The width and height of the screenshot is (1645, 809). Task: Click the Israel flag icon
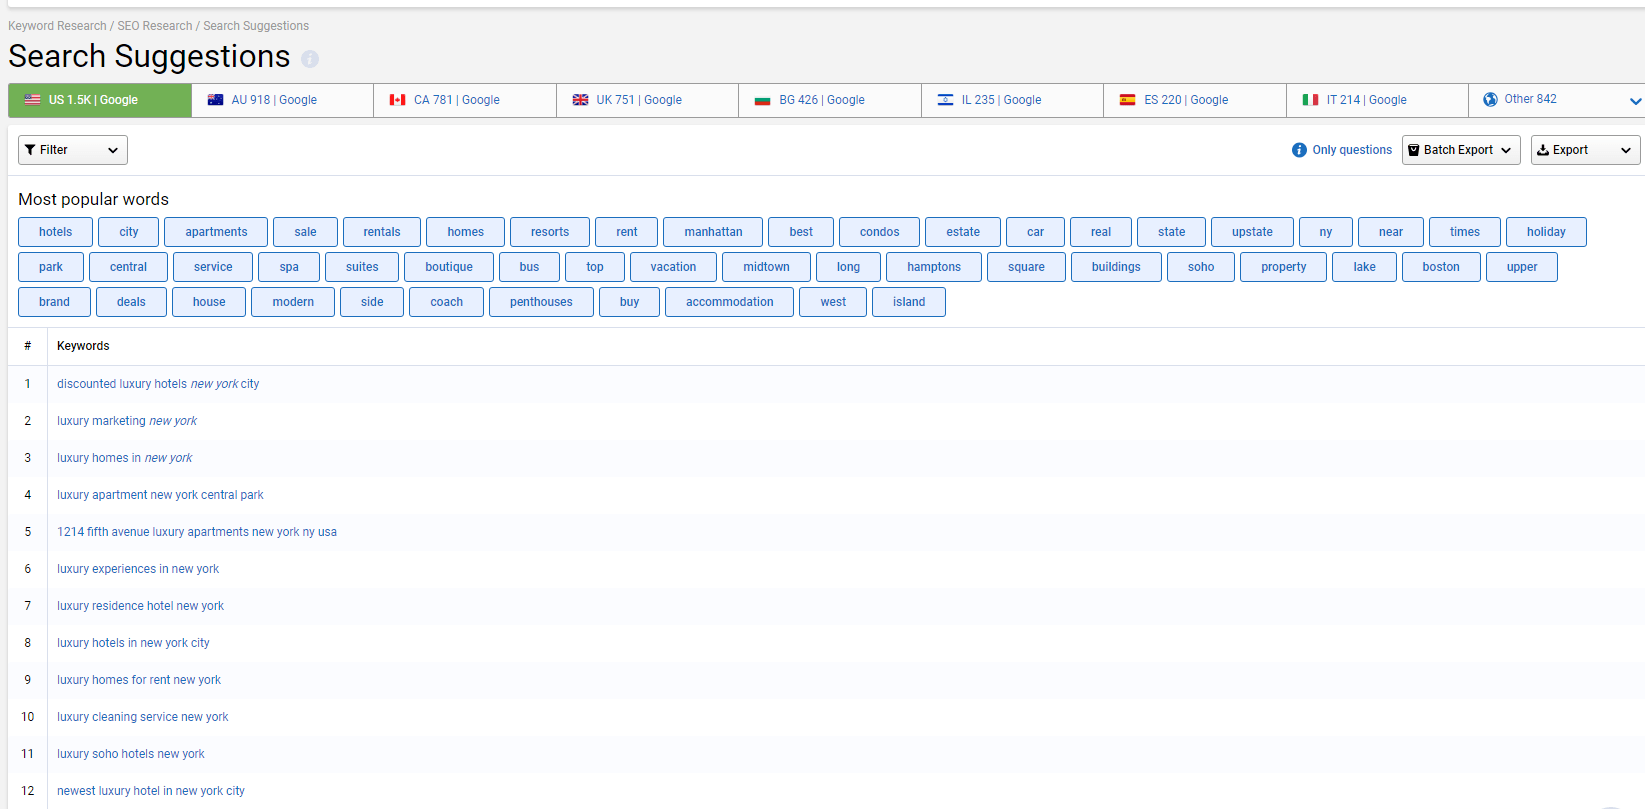(x=945, y=100)
